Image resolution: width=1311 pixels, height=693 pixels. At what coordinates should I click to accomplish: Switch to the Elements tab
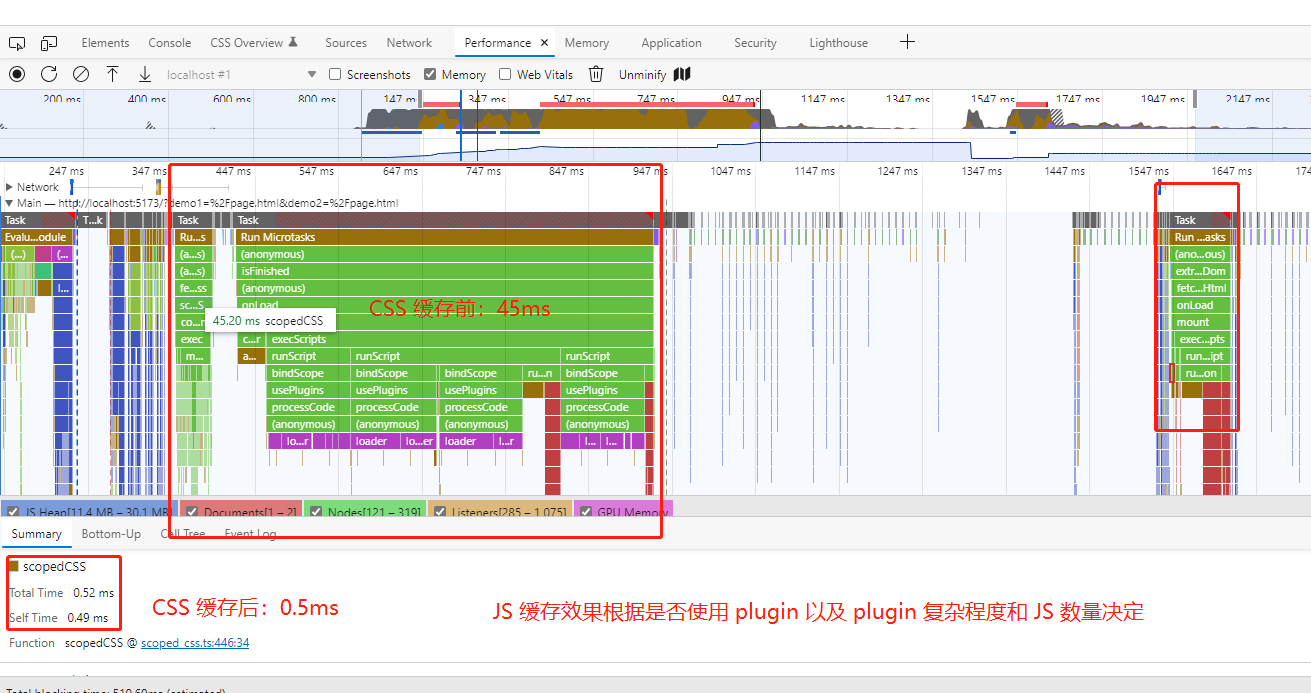coord(105,43)
